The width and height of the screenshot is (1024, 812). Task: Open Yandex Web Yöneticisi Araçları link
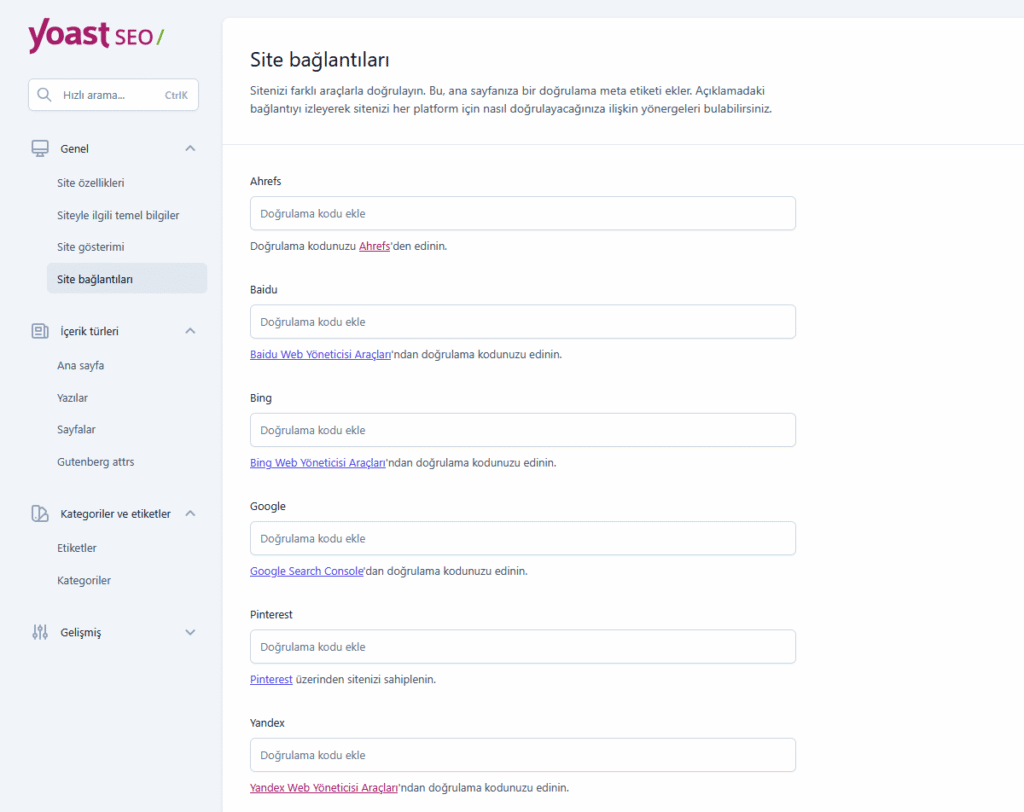[323, 788]
